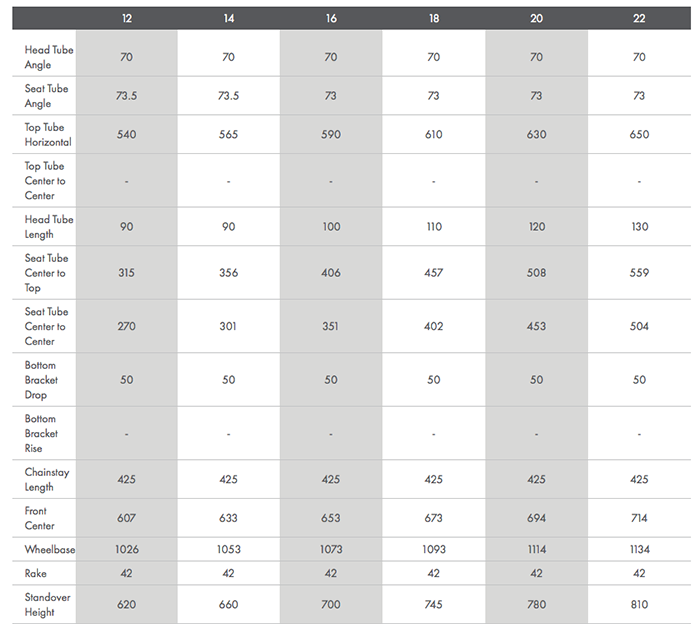Screen dimensions: 700x624
Task: Select the Head Tube Length row label
Action: click(49, 226)
